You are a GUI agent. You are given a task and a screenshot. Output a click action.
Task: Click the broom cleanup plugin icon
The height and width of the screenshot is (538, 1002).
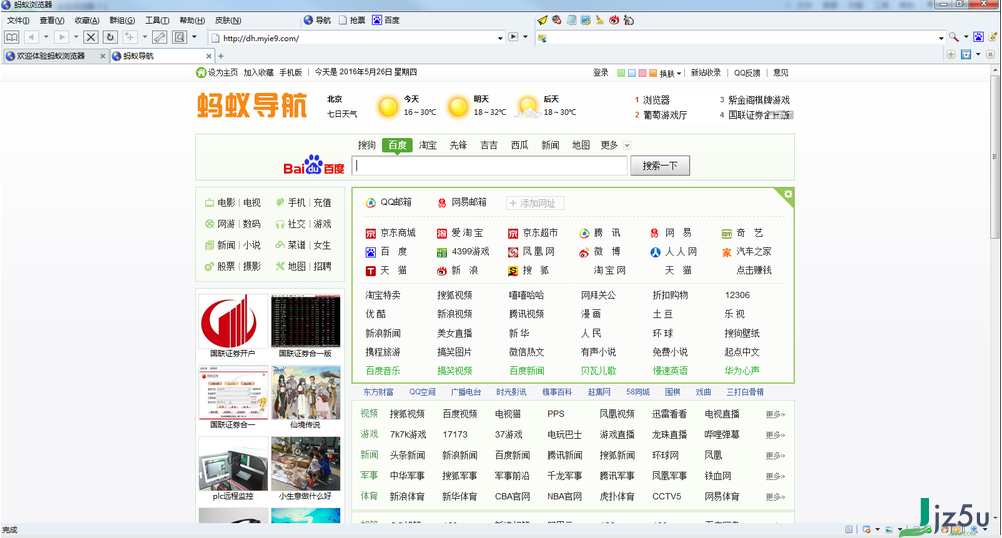(x=599, y=20)
